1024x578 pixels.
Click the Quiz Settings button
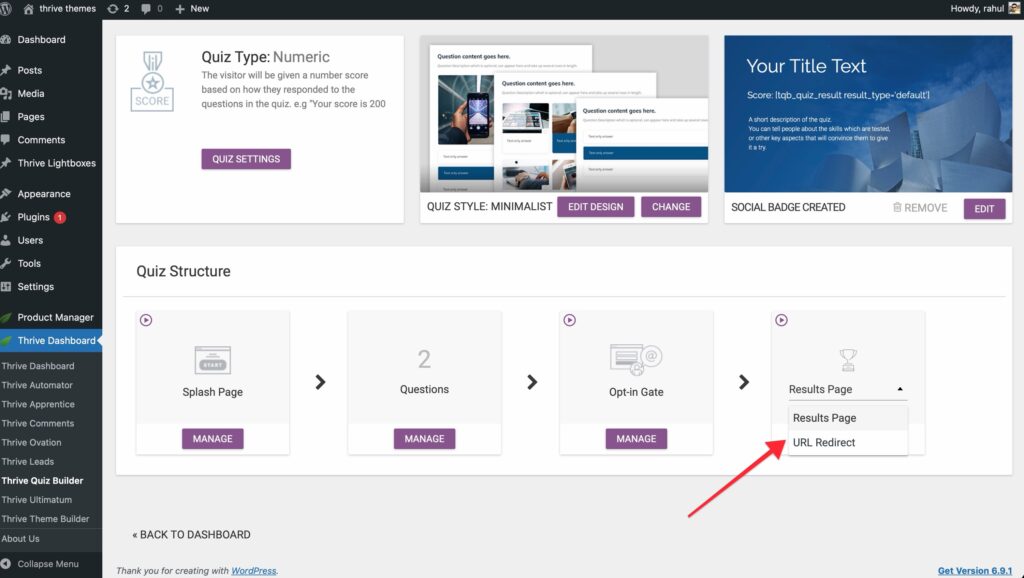[x=246, y=158]
